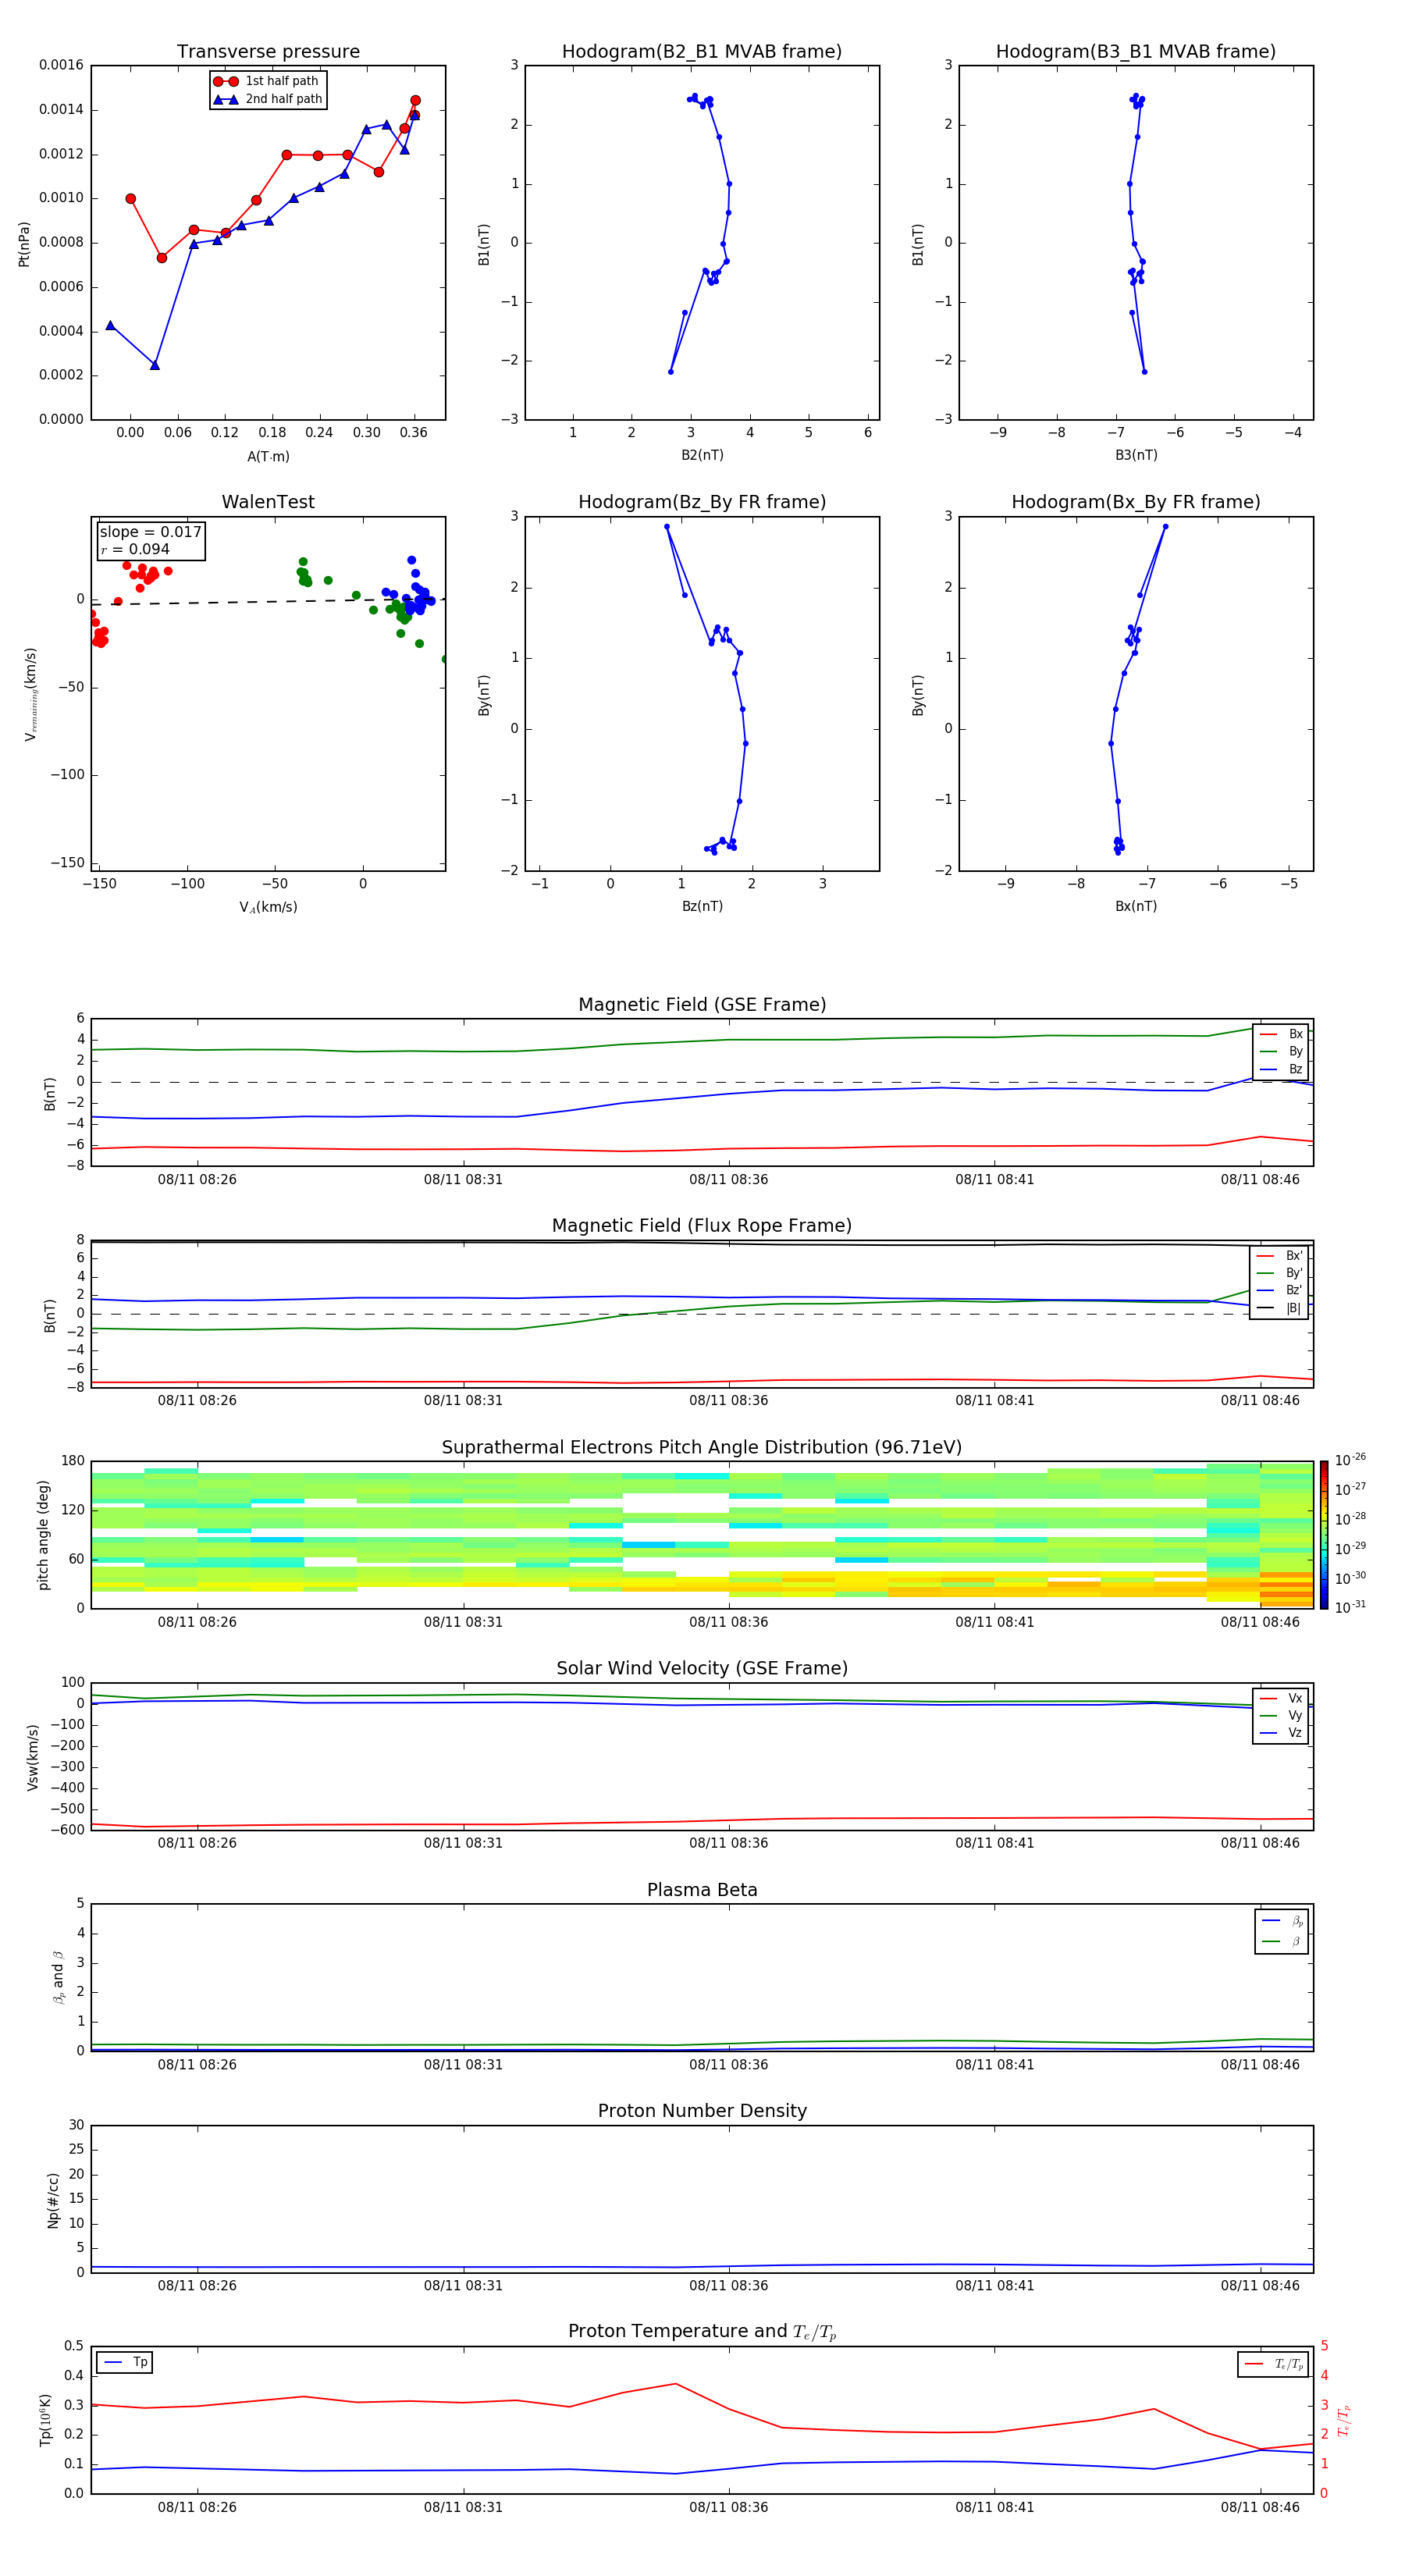Click the "Magnetic Field (GSE Frame)" title

(702, 1005)
